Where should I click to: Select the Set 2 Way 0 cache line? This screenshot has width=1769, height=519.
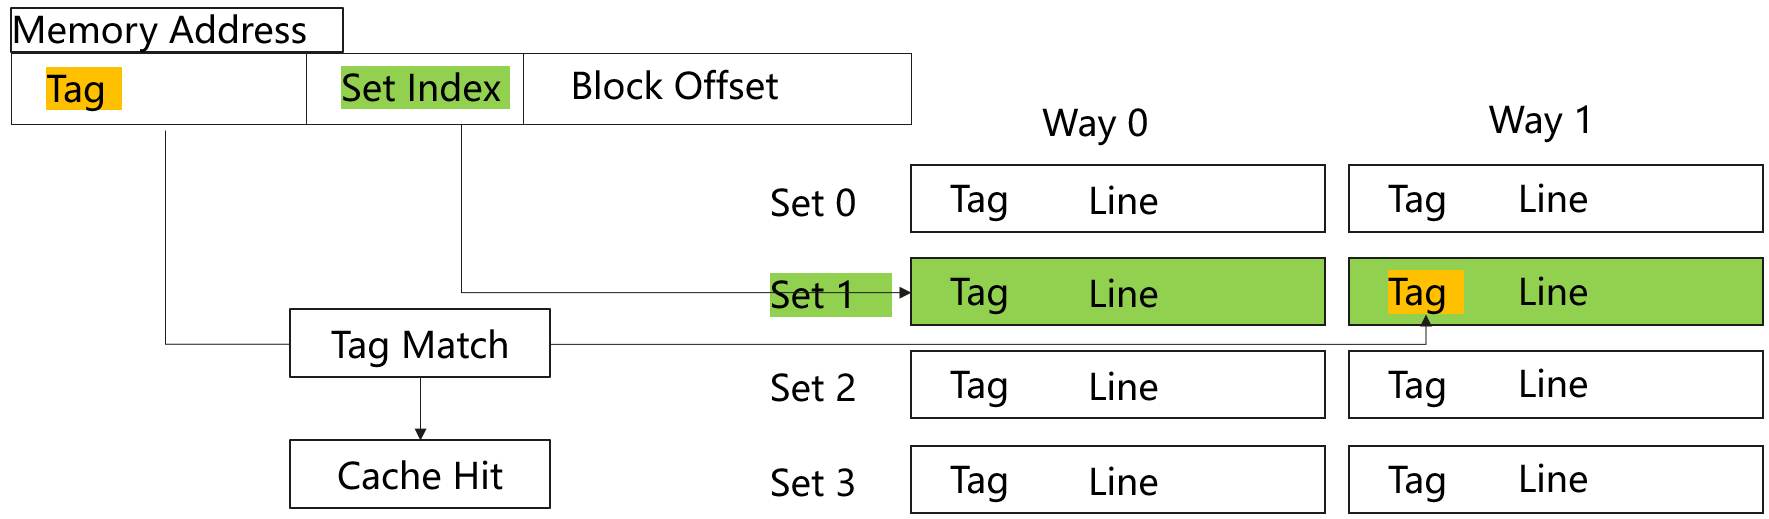tap(1117, 385)
